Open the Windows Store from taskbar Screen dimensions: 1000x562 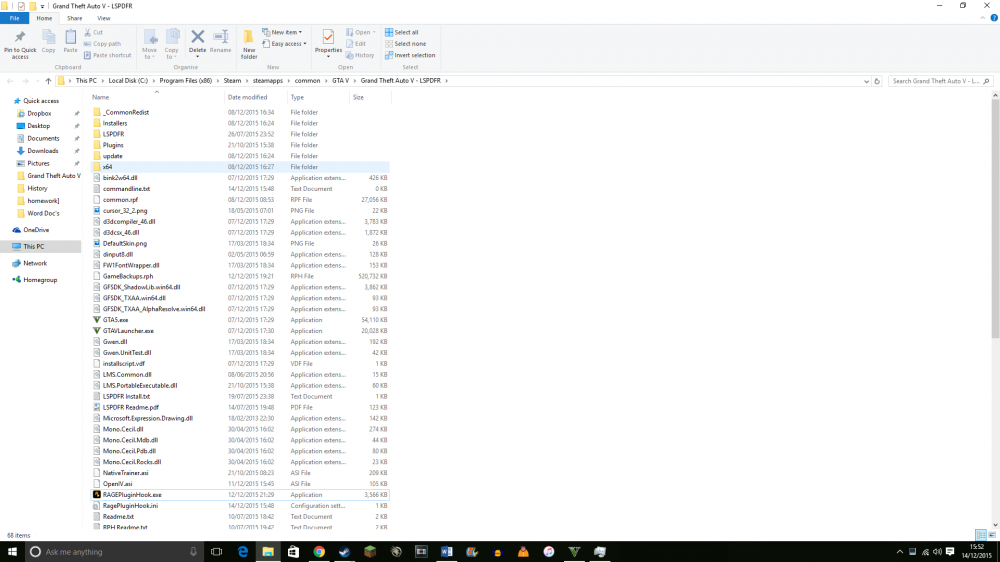[293, 552]
